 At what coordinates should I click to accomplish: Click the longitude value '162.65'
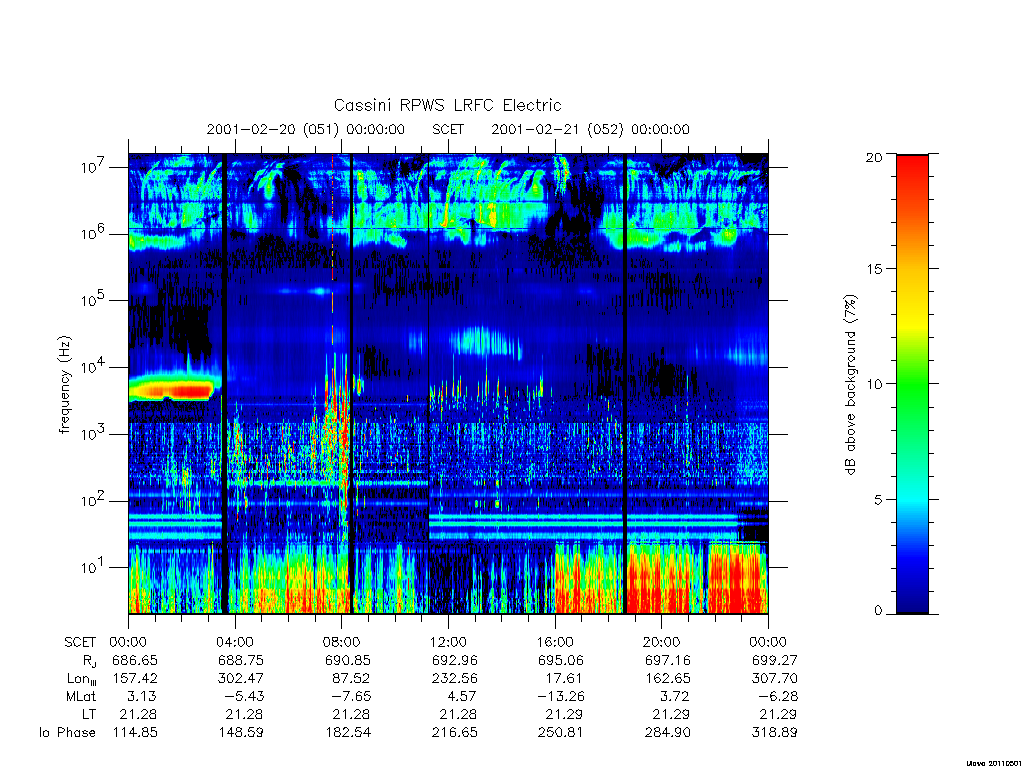667,679
